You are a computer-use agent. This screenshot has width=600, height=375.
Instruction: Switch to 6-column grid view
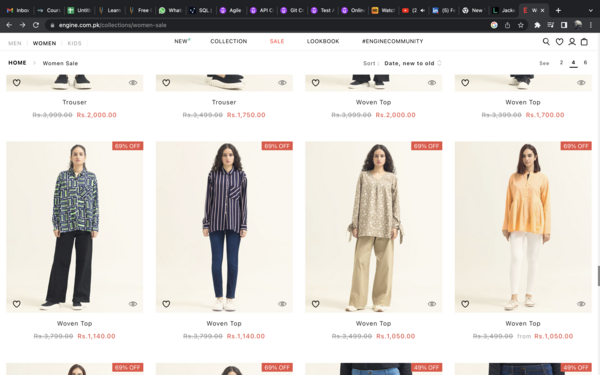(585, 63)
